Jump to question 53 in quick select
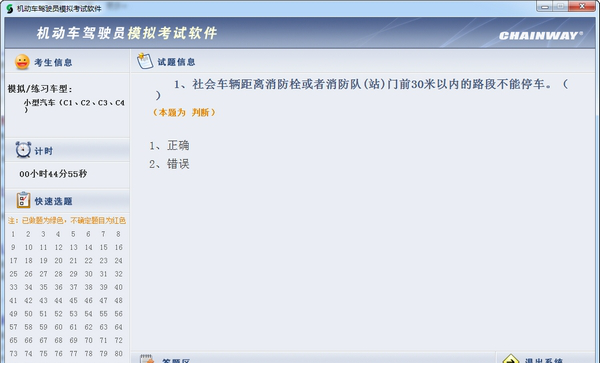The image size is (600, 377). (x=73, y=314)
